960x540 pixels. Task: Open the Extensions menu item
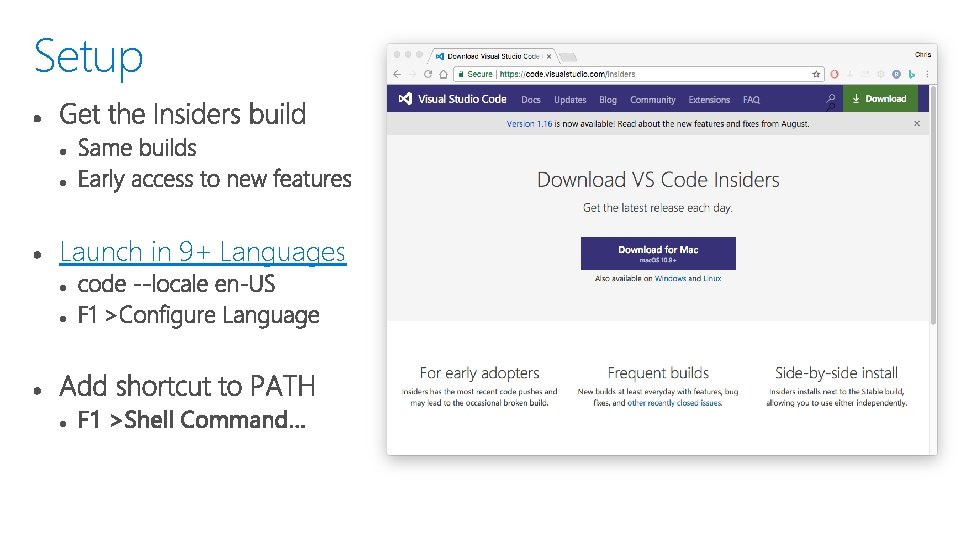(709, 100)
